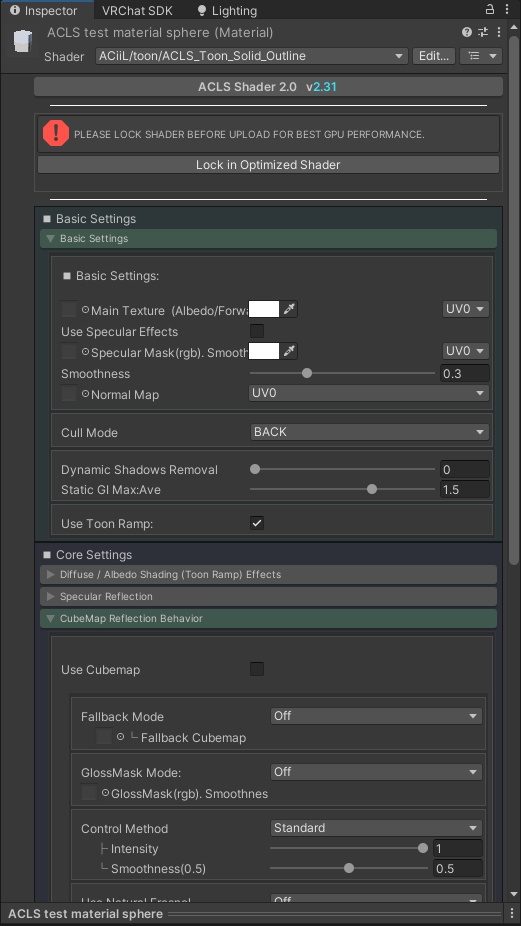The height and width of the screenshot is (926, 521).
Task: Click the ACLS test material sphere preview bar
Action: [x=254, y=914]
